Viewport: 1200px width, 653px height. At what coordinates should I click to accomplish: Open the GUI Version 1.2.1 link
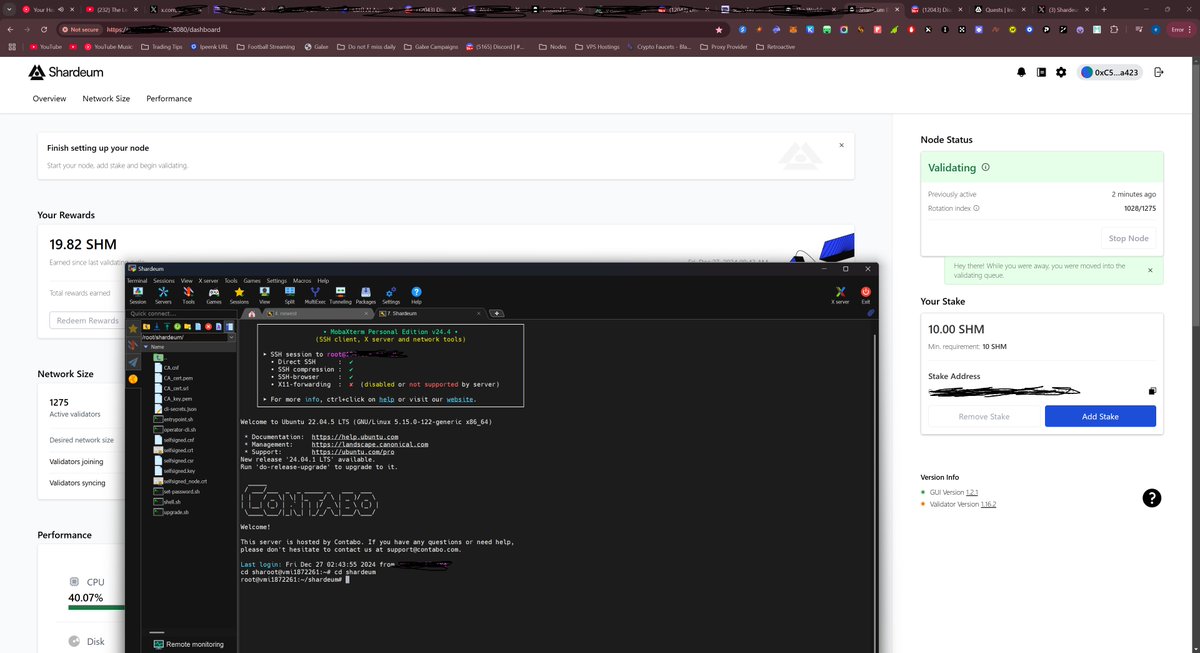tap(971, 492)
